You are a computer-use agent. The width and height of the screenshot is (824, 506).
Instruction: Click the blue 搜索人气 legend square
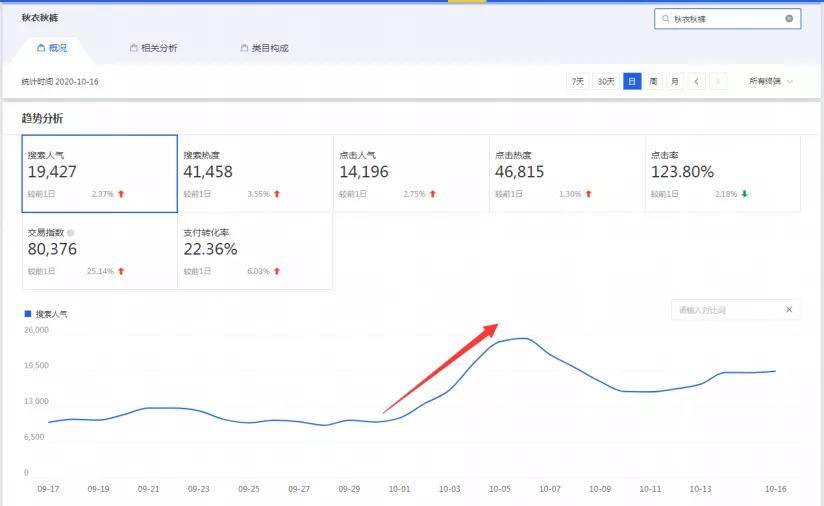pyautogui.click(x=27, y=314)
